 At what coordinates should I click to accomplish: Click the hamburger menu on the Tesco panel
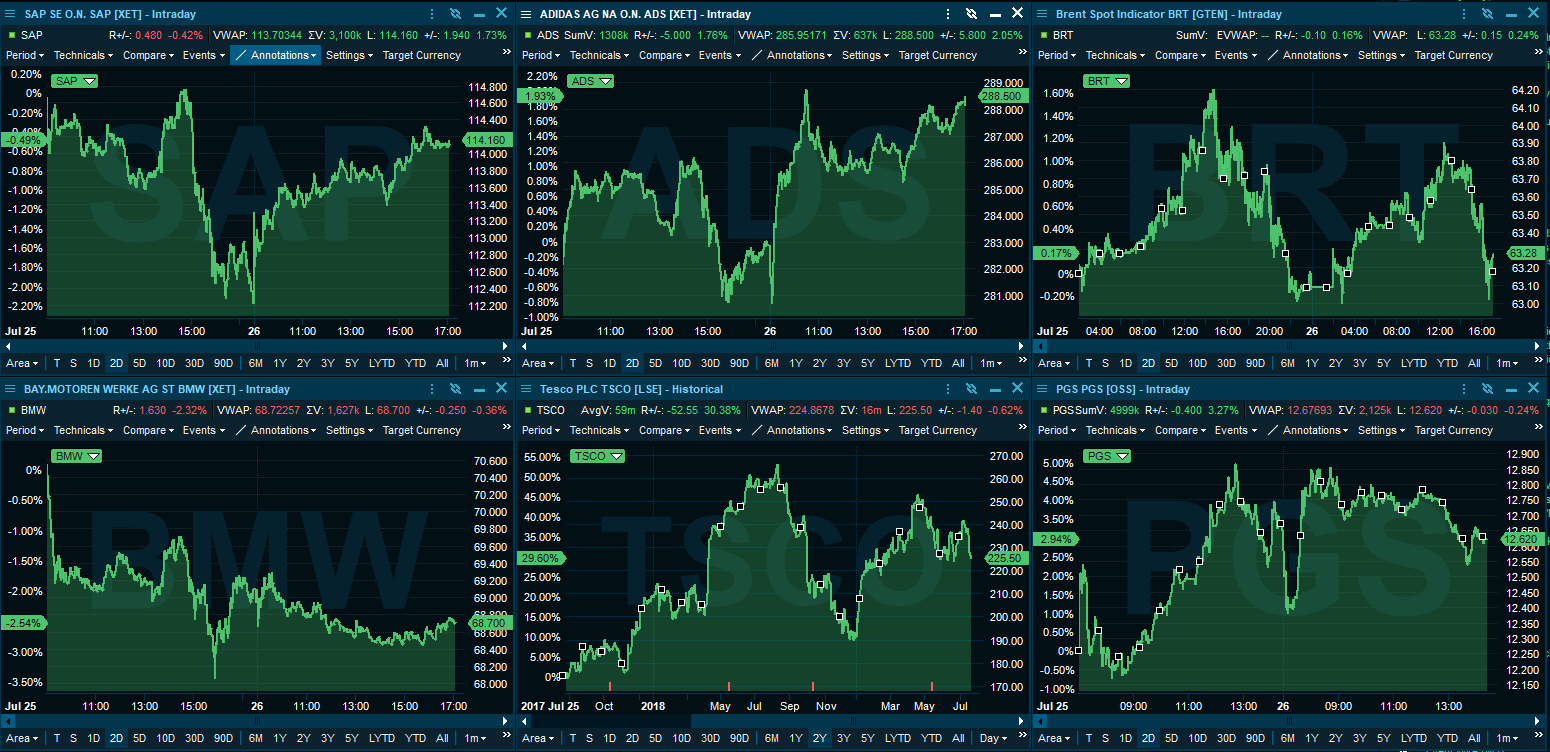[x=526, y=389]
